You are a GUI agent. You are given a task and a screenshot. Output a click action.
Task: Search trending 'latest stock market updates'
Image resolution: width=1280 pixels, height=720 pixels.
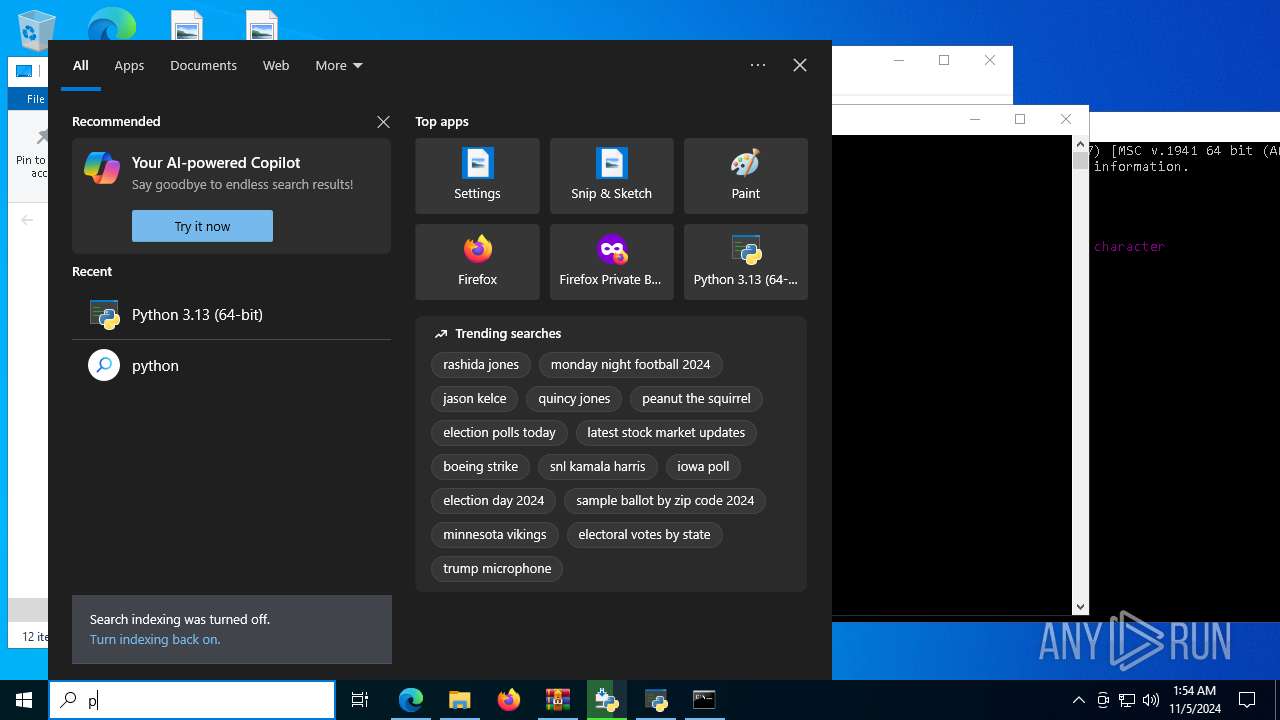(x=666, y=433)
